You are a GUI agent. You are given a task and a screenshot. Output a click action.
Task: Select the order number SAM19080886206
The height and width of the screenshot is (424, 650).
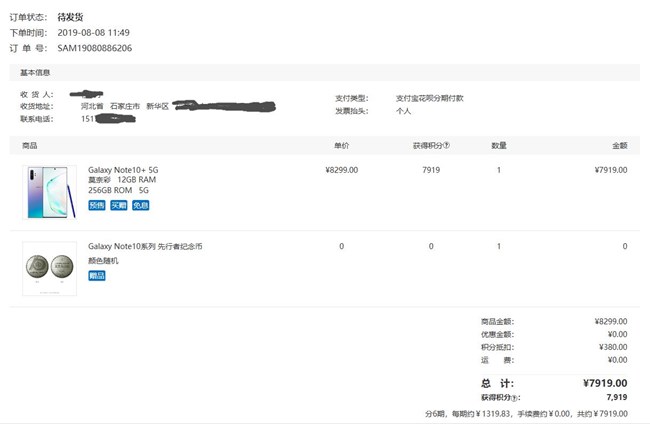(x=95, y=48)
